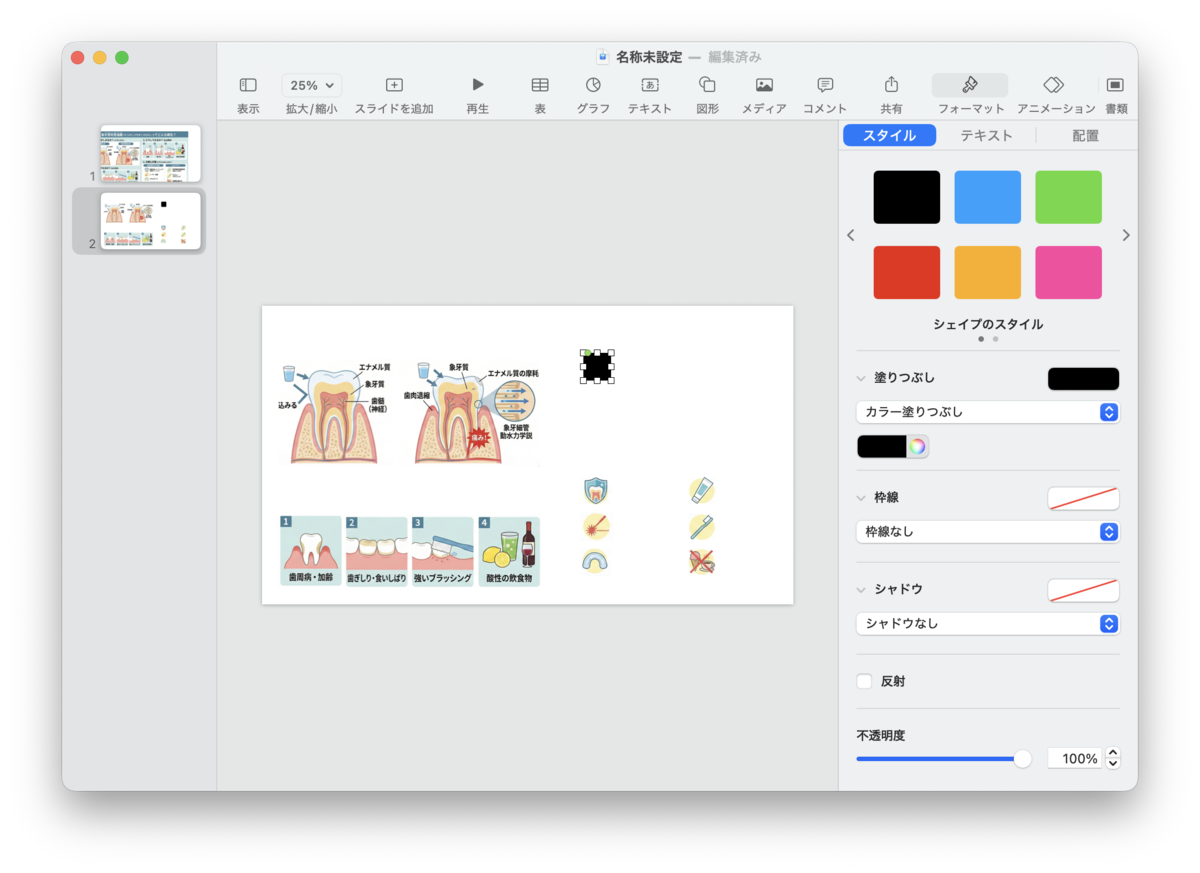Image resolution: width=1200 pixels, height=873 pixels.
Task: Select the healthy tooth diagram image
Action: click(x=334, y=413)
